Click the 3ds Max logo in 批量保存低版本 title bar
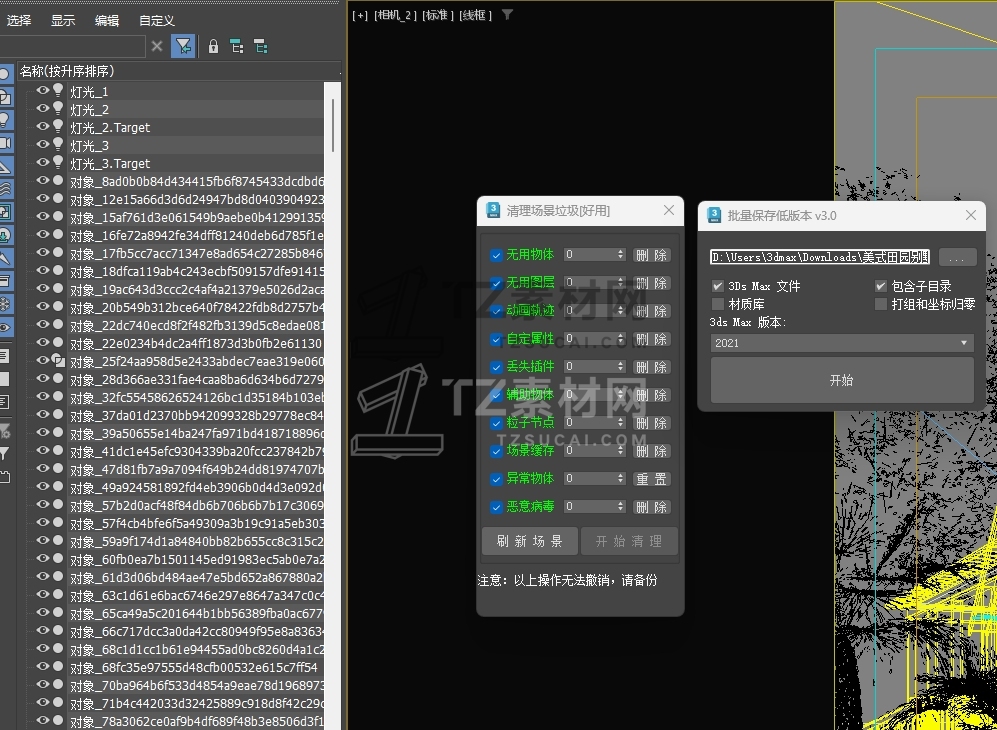Screen dimensions: 997x730 point(714,216)
